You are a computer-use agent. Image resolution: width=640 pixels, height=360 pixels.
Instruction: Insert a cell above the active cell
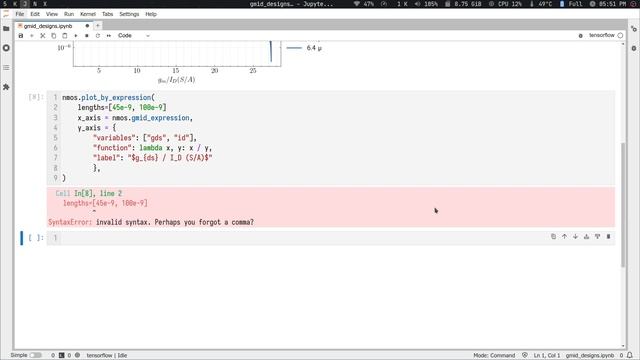pos(587,236)
